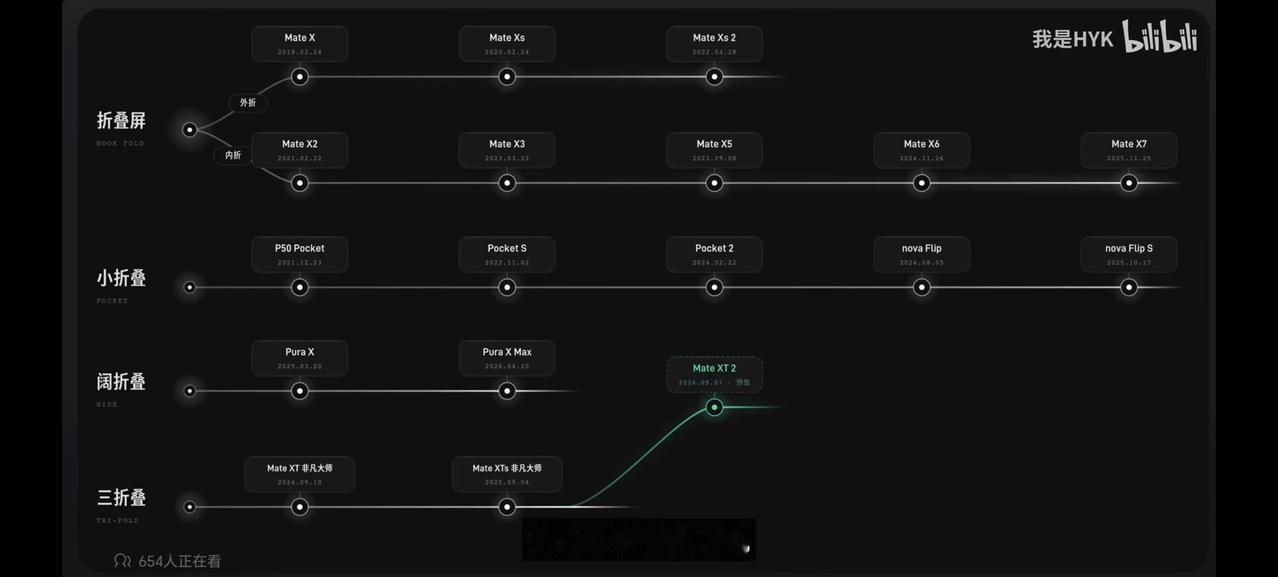
Task: Select the Mate X2 timeline node
Action: pyautogui.click(x=300, y=183)
